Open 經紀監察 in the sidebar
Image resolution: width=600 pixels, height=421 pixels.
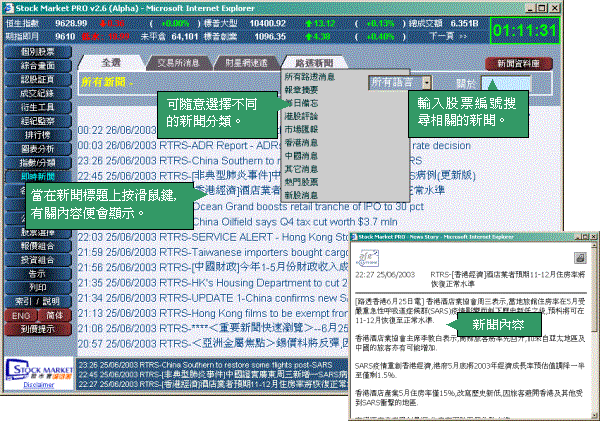(38, 121)
